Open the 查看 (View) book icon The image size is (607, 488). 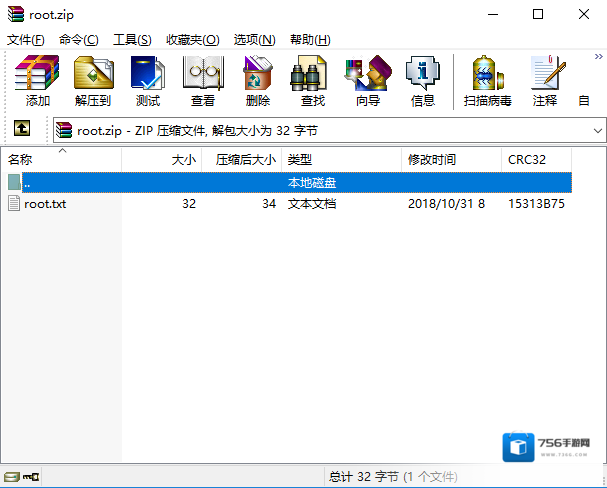[x=203, y=75]
